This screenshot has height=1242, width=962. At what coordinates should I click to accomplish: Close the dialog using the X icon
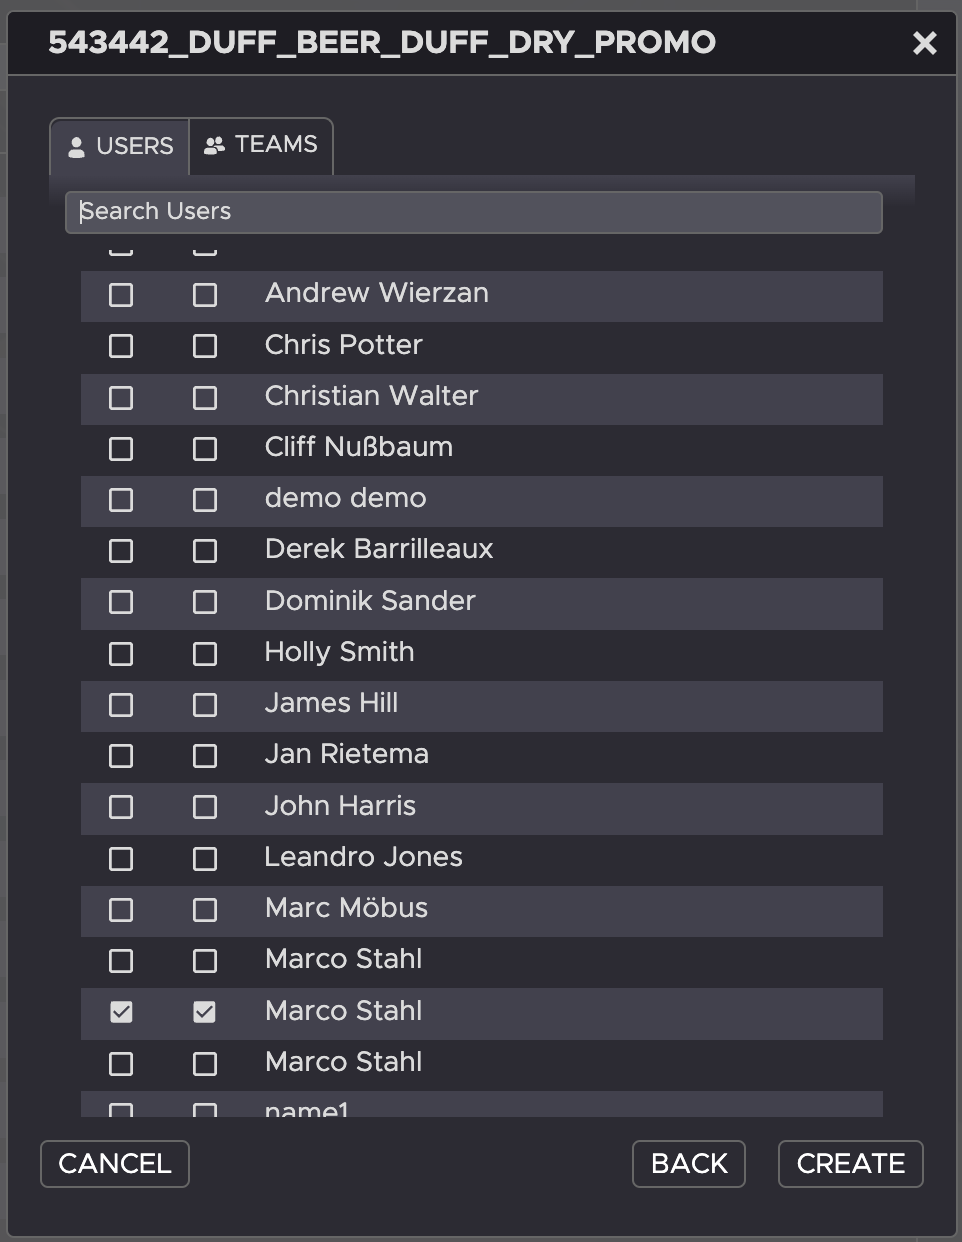[x=924, y=43]
